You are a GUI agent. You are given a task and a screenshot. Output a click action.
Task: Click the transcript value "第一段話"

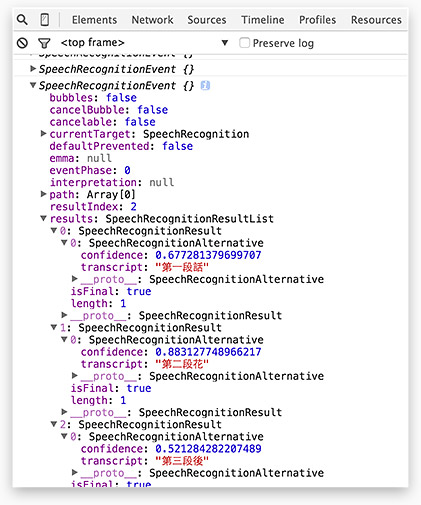[x=182, y=267]
